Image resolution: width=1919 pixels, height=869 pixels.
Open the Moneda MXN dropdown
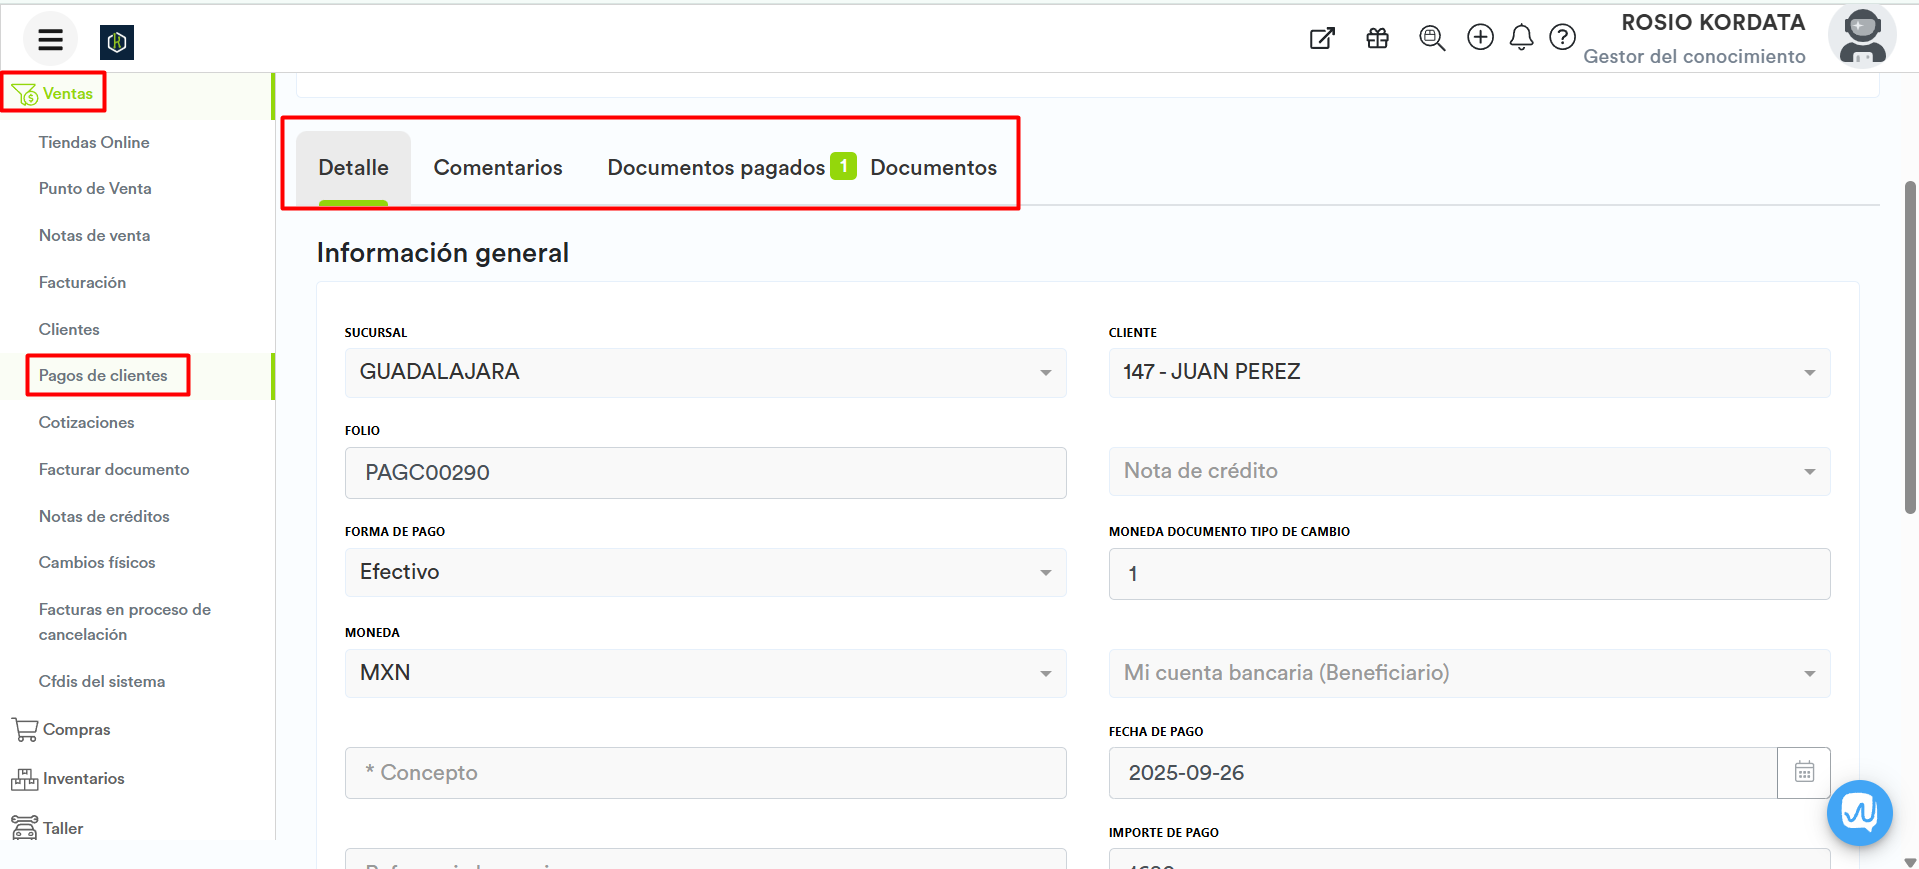point(705,674)
